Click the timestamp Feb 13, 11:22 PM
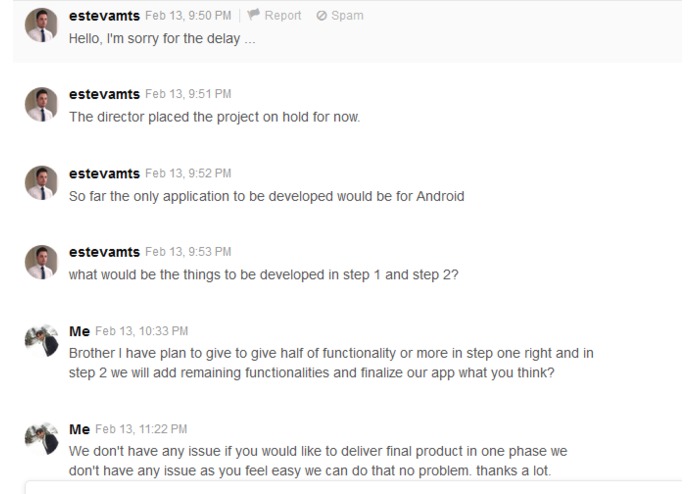This screenshot has height=494, width=695. 141,429
